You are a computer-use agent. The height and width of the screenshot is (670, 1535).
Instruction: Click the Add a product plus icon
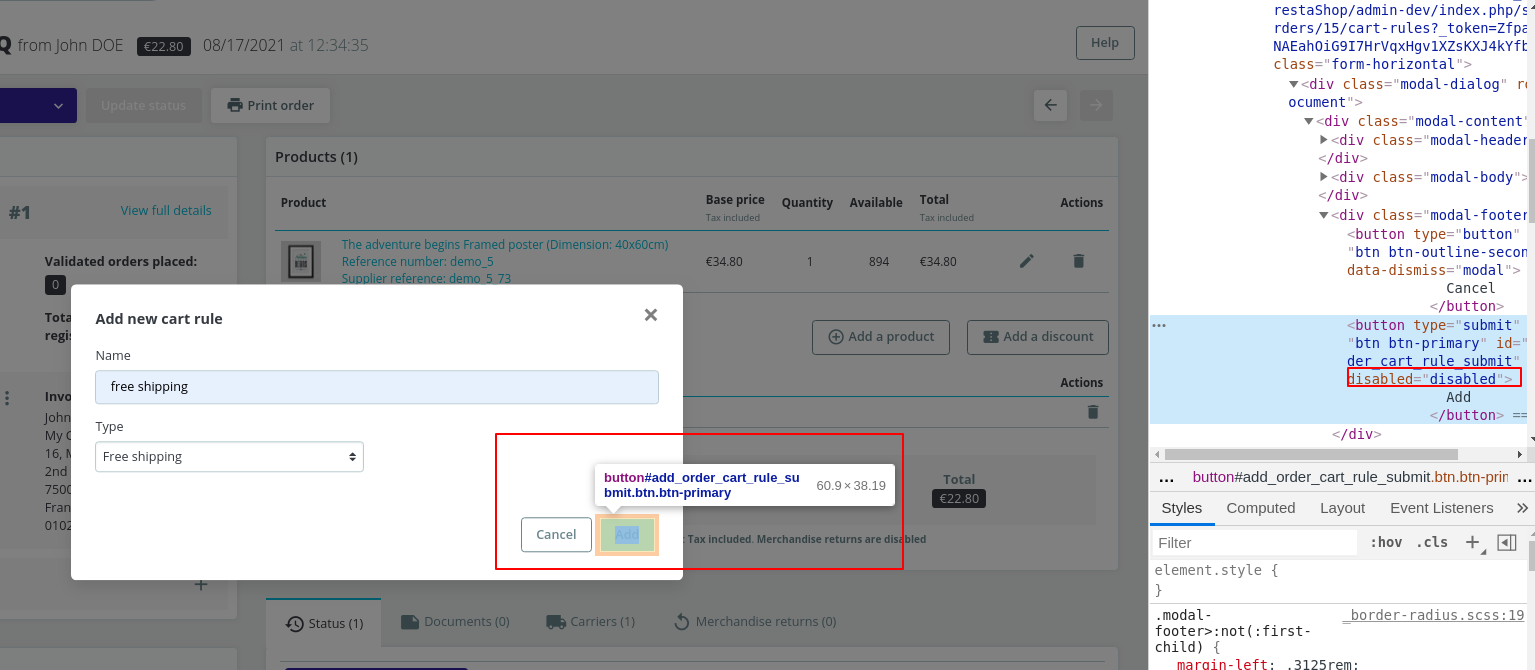click(835, 337)
